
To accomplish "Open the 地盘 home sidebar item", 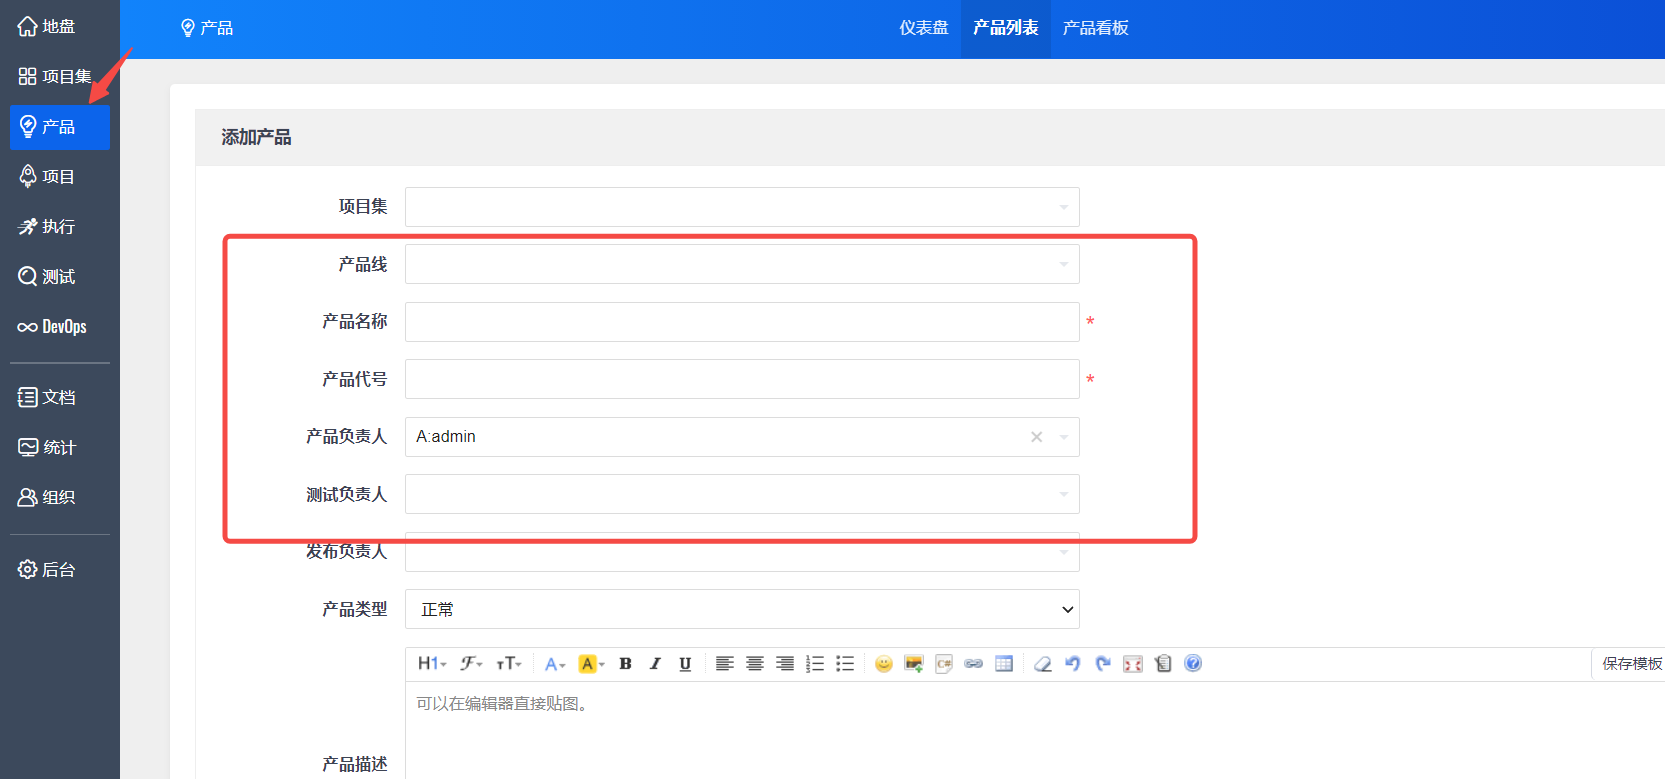I will [x=47, y=27].
